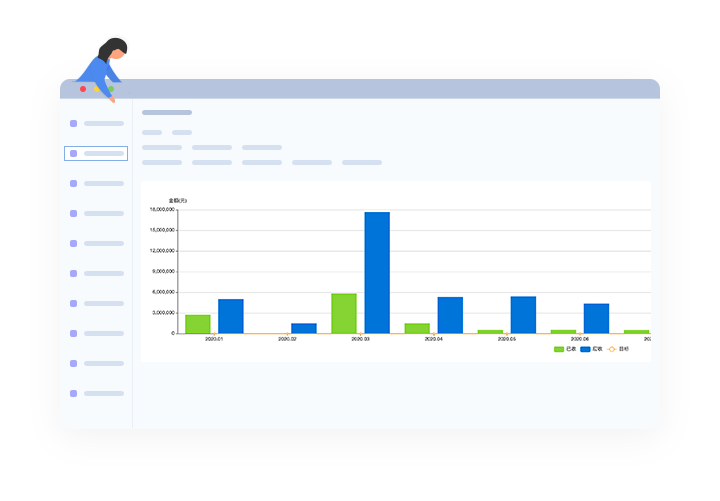Click the 12,000,000 y-axis value
The image size is (720, 501).
pyautogui.click(x=162, y=251)
